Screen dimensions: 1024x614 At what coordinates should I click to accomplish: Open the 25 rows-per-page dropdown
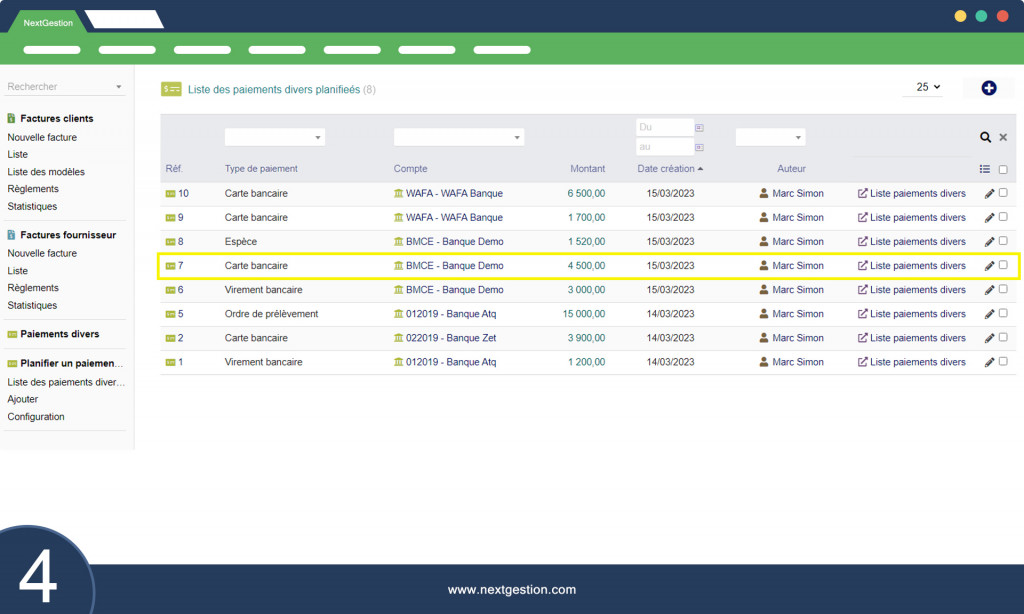(x=928, y=87)
